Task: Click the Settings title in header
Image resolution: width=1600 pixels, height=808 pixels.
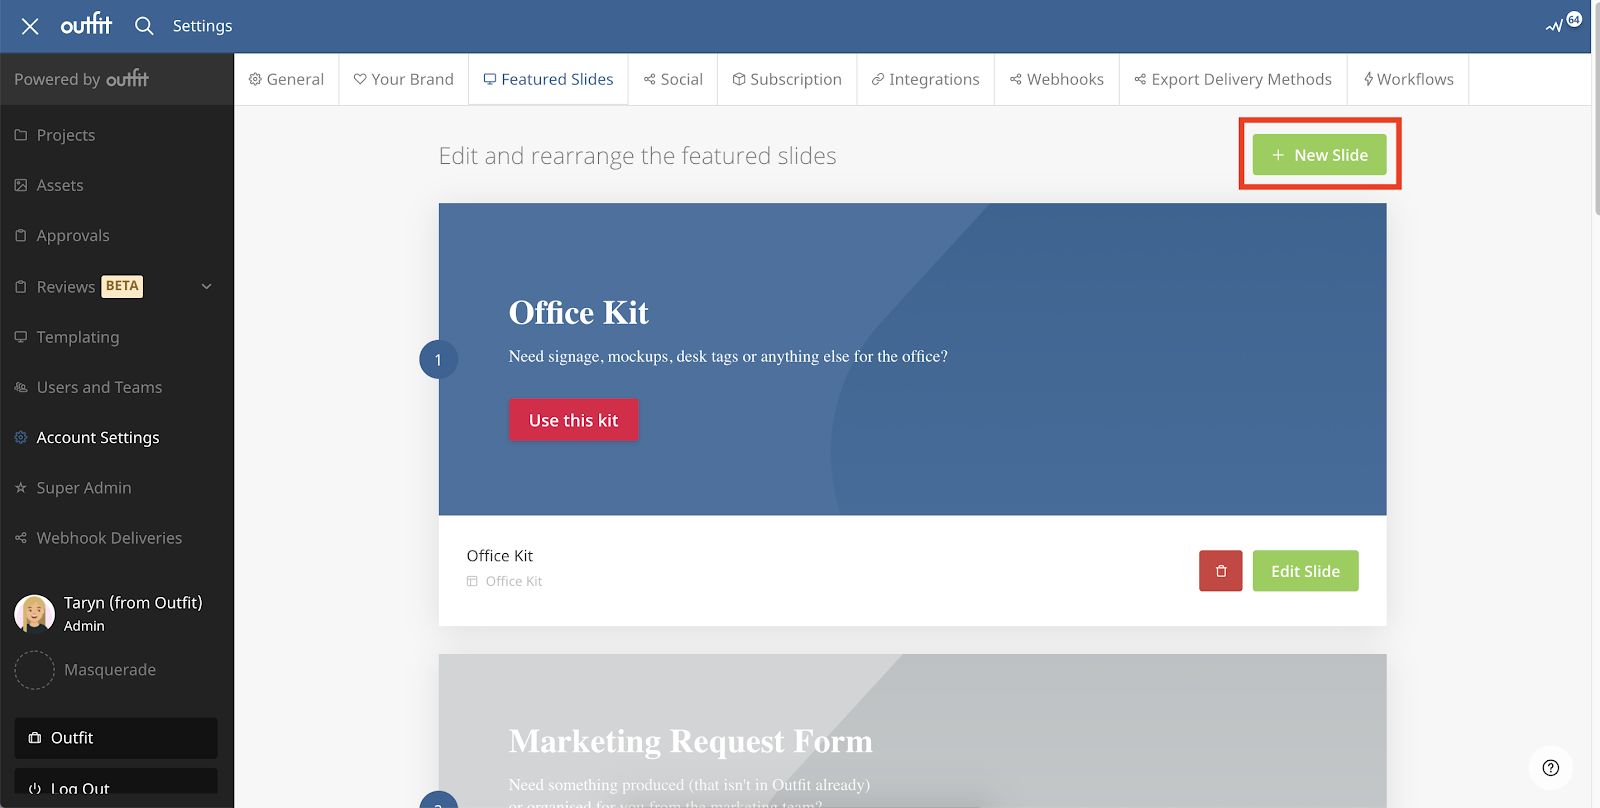Action: click(x=202, y=26)
